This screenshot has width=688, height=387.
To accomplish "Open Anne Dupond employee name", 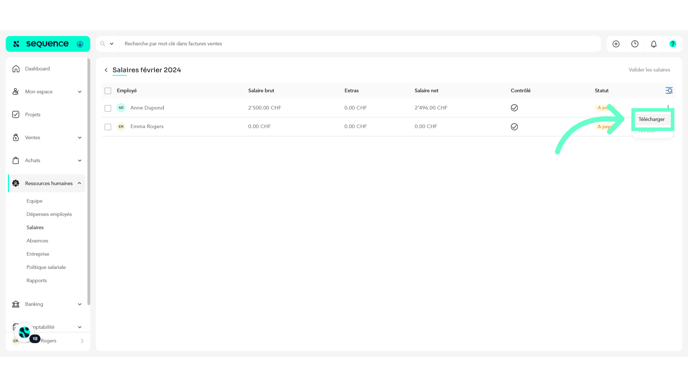I will (x=147, y=108).
